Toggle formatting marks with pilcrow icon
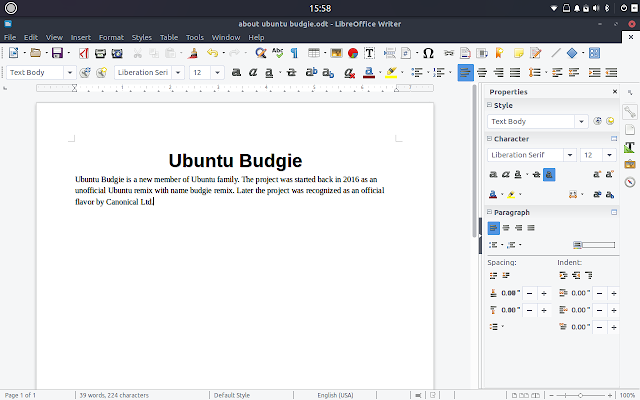Viewport: 640px width, 400px height. 294,53
